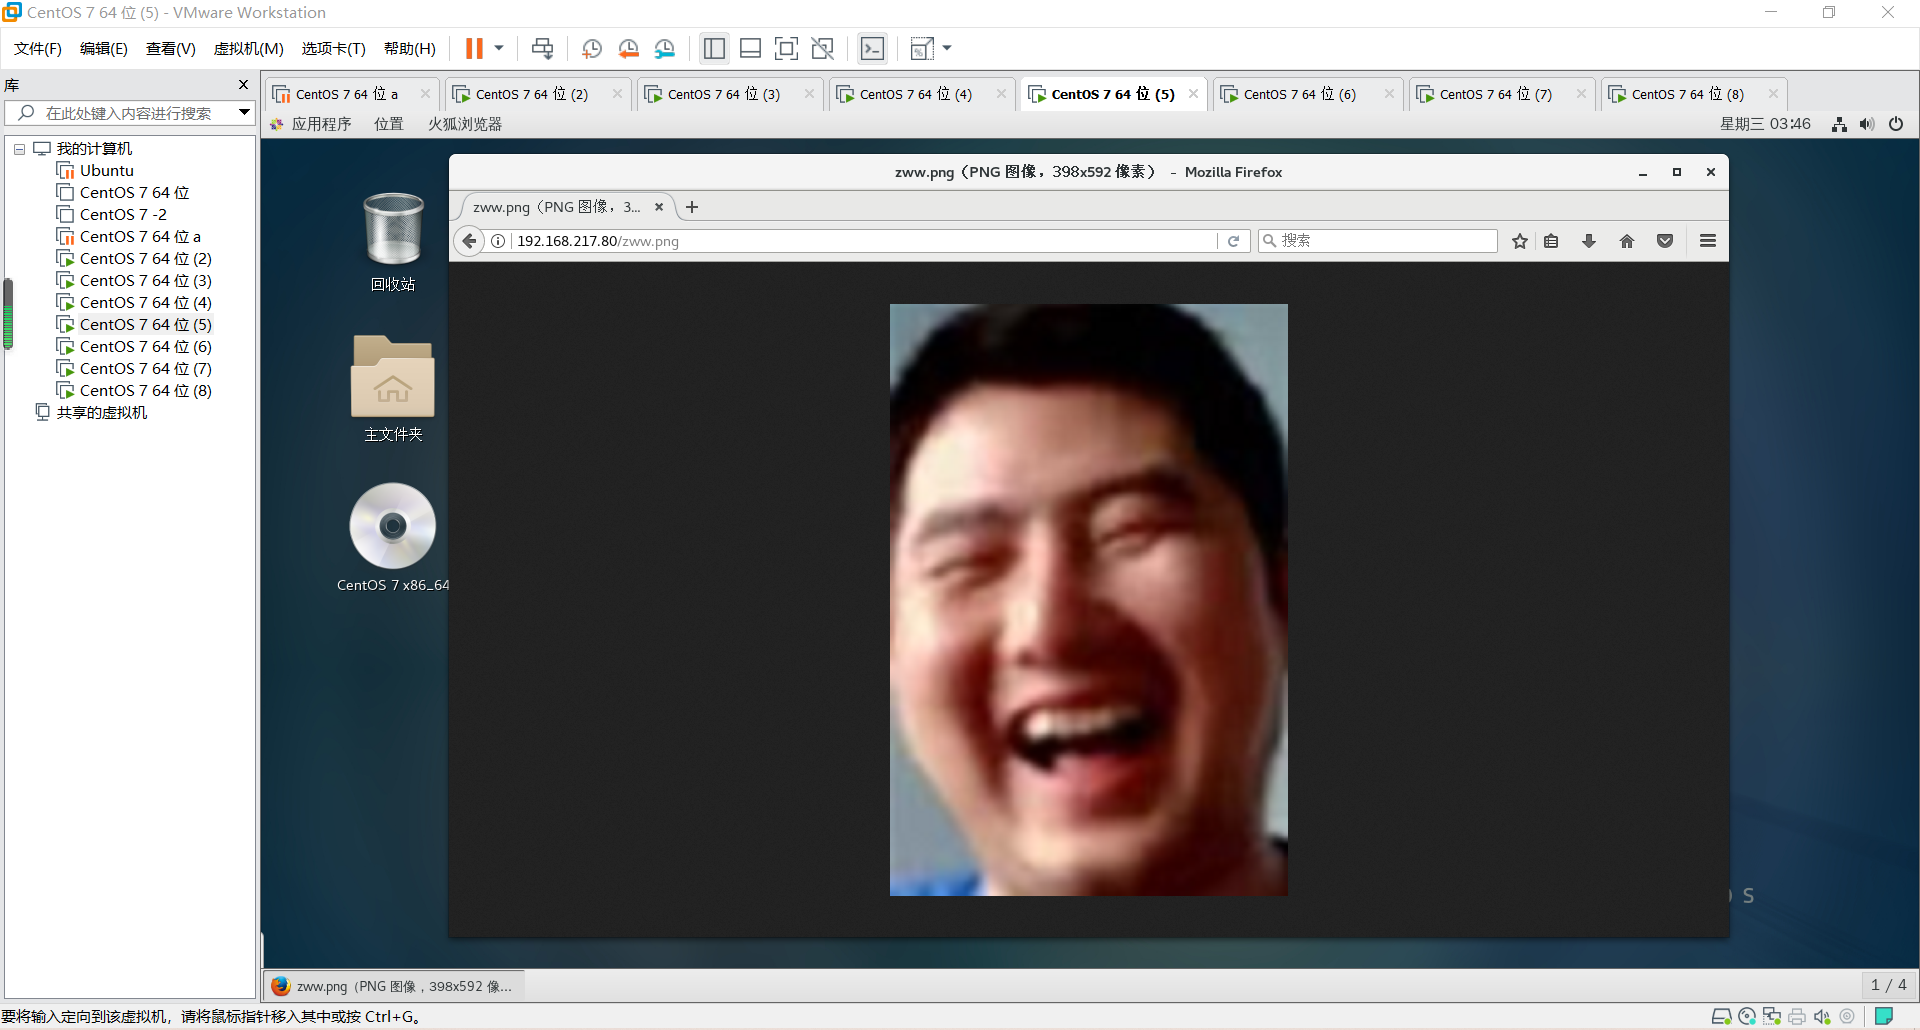Open the 虚拟机(M) menu
The height and width of the screenshot is (1030, 1920).
248,49
